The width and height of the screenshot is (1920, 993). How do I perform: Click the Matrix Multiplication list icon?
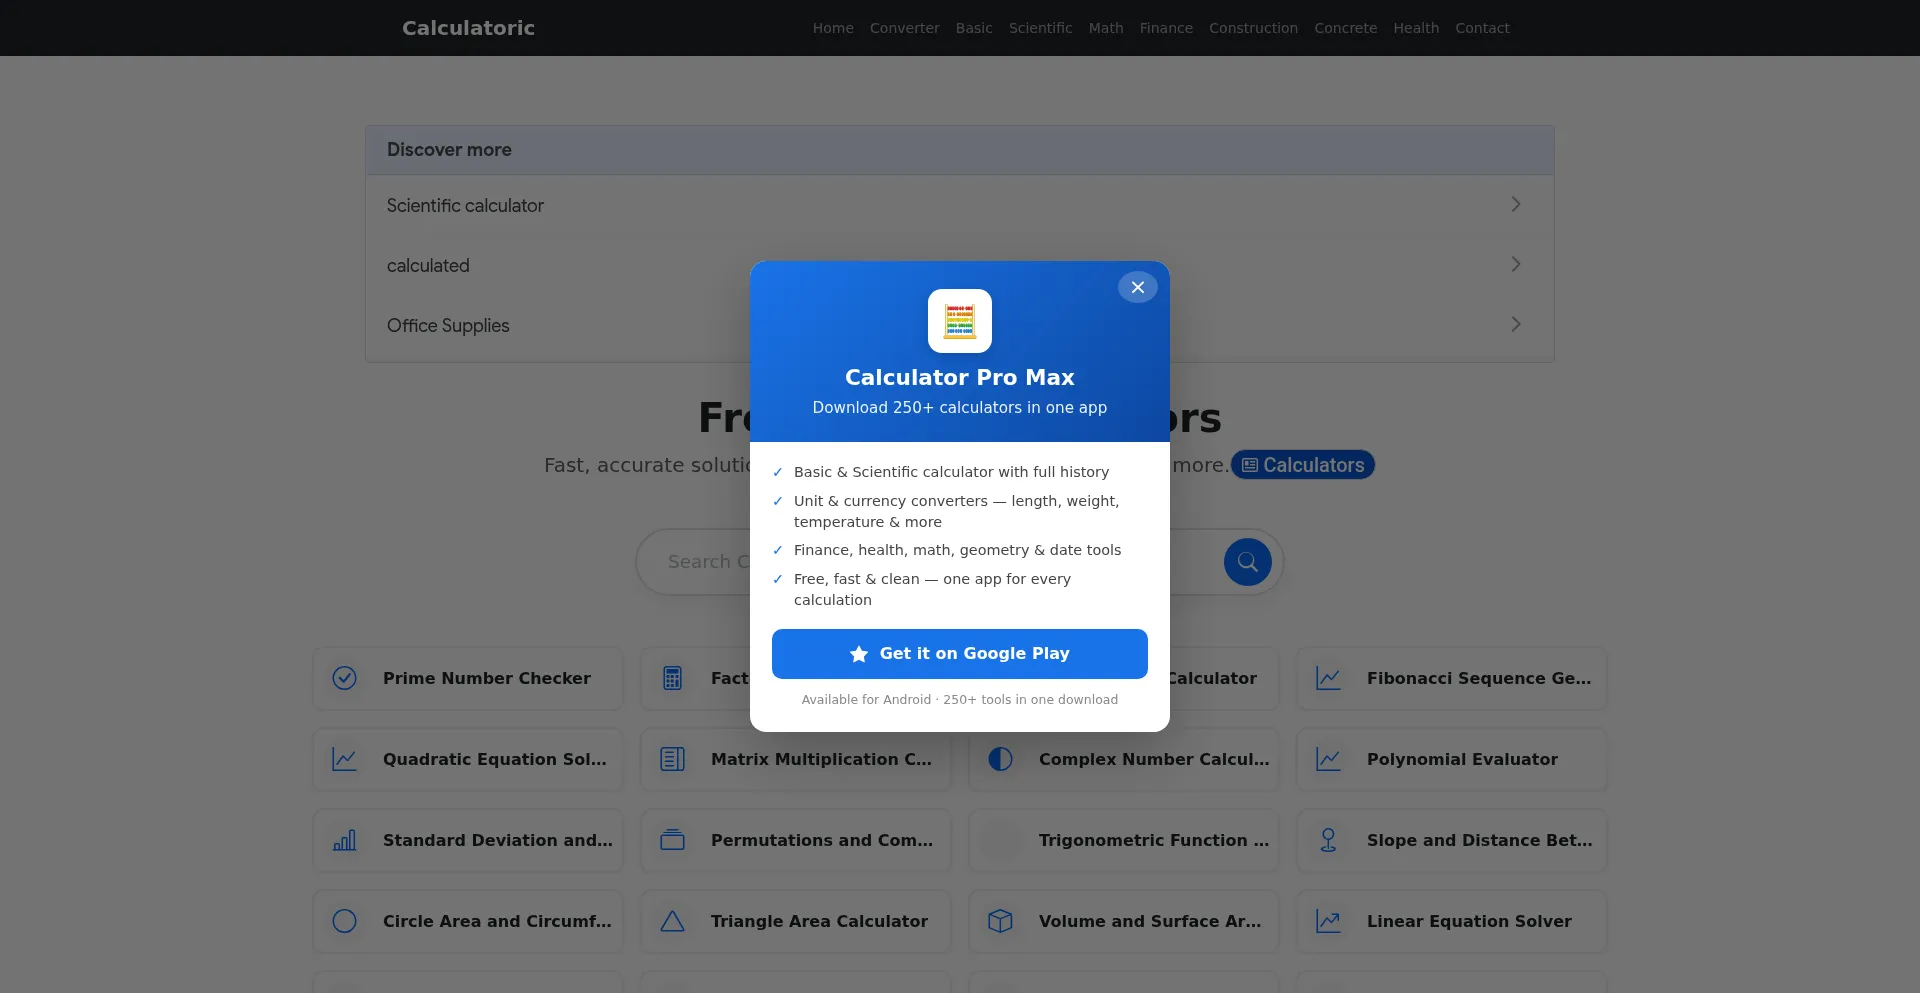coord(673,759)
